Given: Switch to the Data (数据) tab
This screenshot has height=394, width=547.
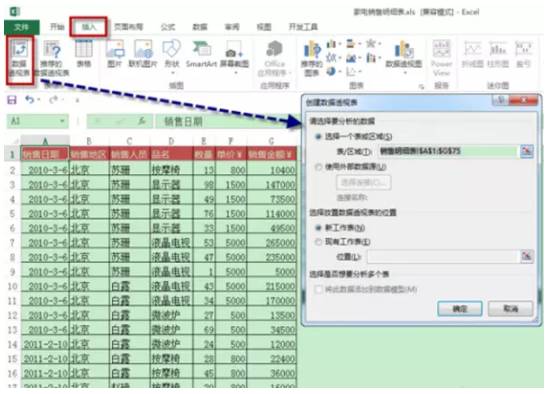Looking at the screenshot, I should click(200, 27).
